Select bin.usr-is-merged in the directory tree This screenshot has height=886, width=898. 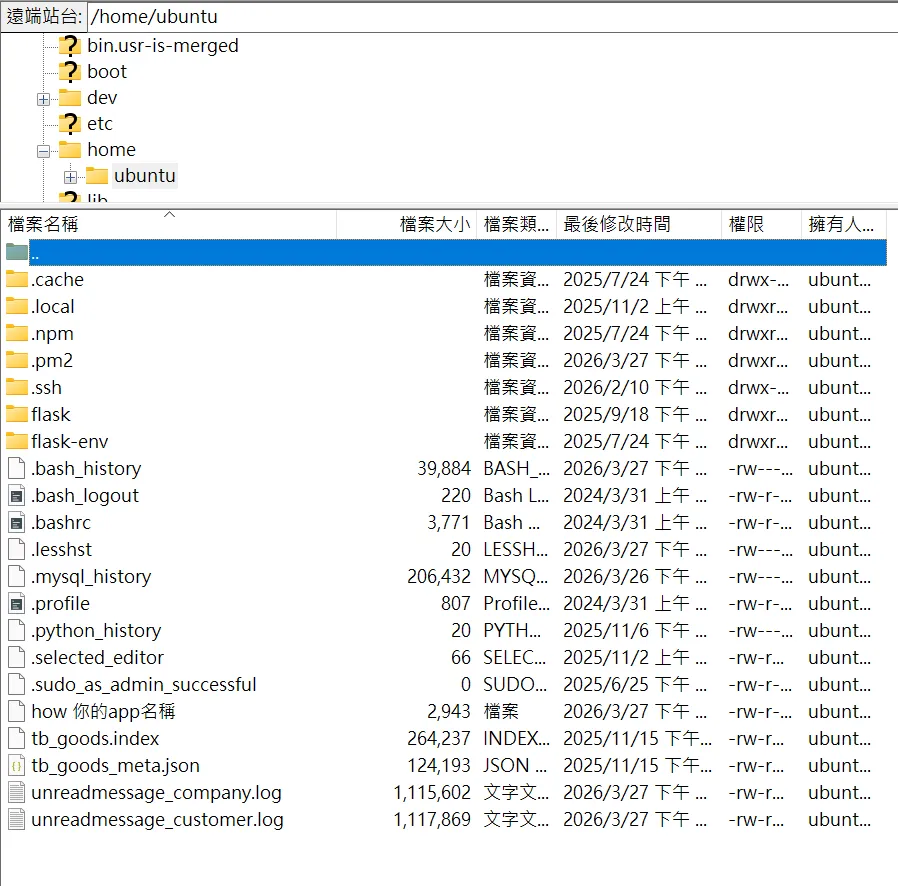[162, 46]
